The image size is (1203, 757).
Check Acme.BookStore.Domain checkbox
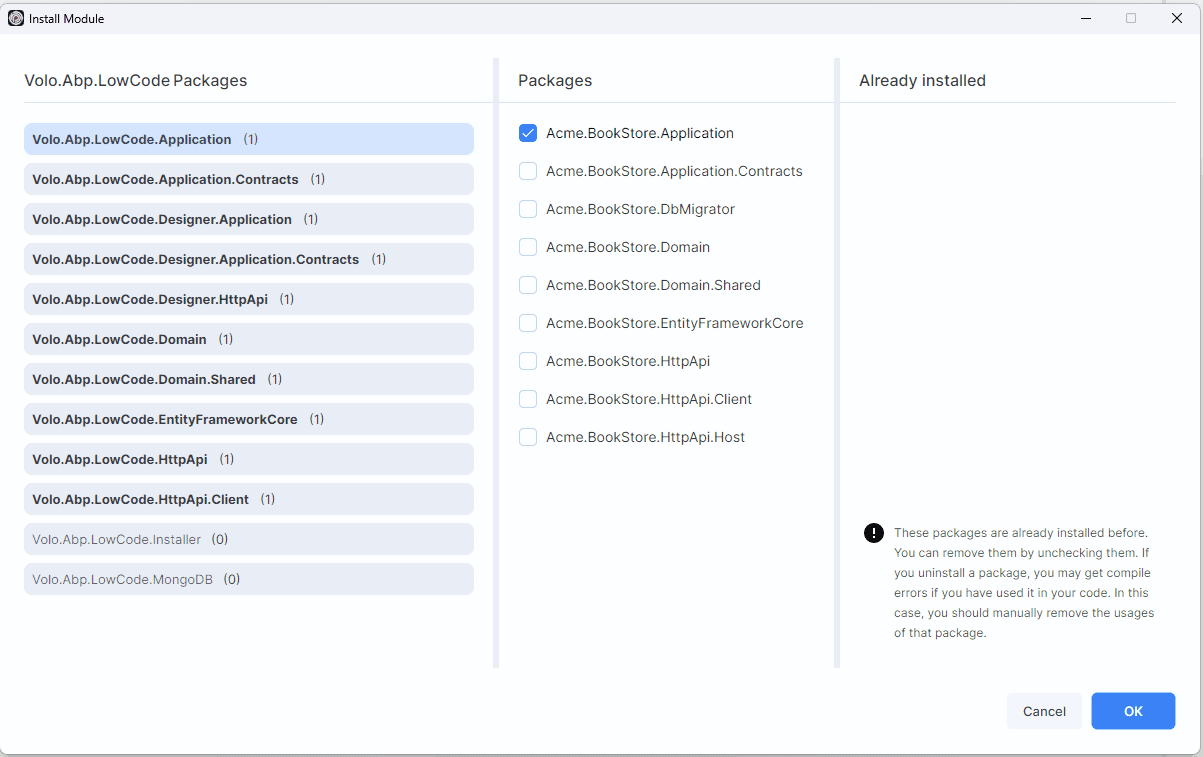tap(528, 247)
